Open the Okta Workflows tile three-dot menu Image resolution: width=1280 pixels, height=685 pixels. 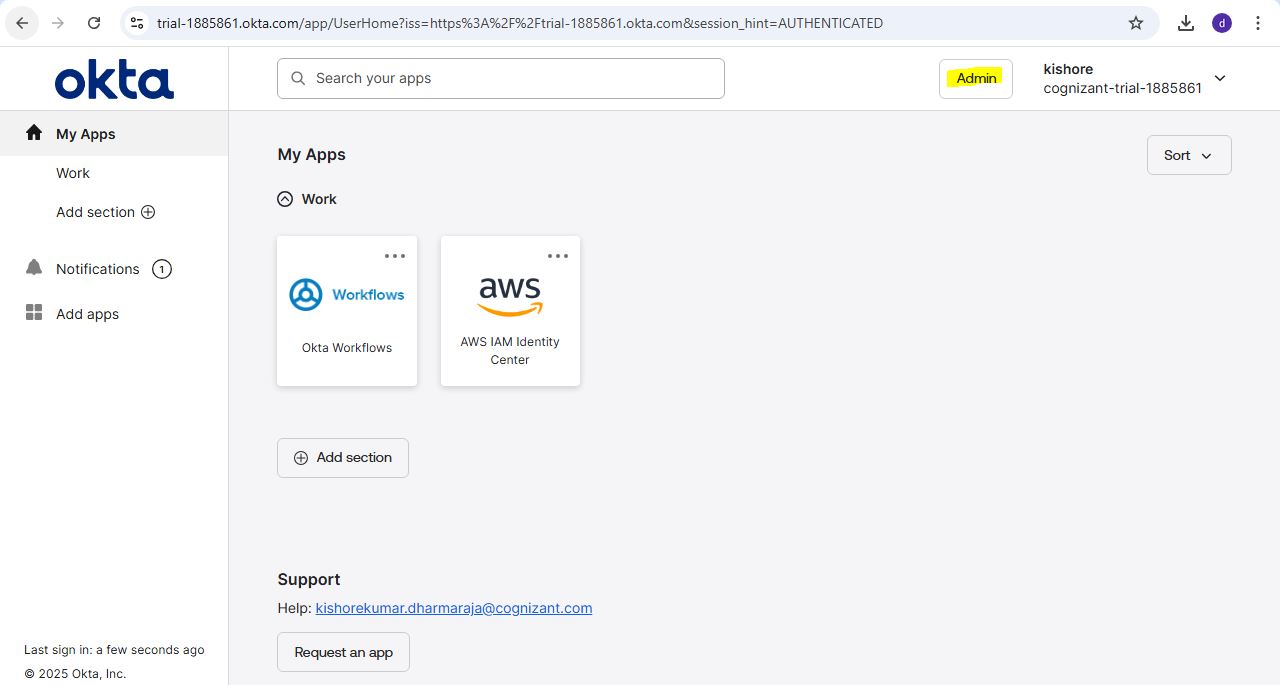[x=395, y=256]
